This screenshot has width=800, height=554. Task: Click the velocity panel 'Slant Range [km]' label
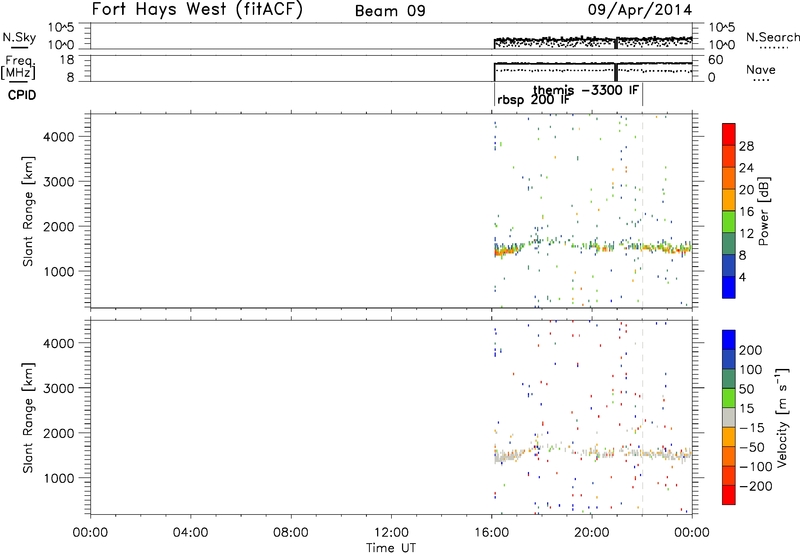click(28, 417)
